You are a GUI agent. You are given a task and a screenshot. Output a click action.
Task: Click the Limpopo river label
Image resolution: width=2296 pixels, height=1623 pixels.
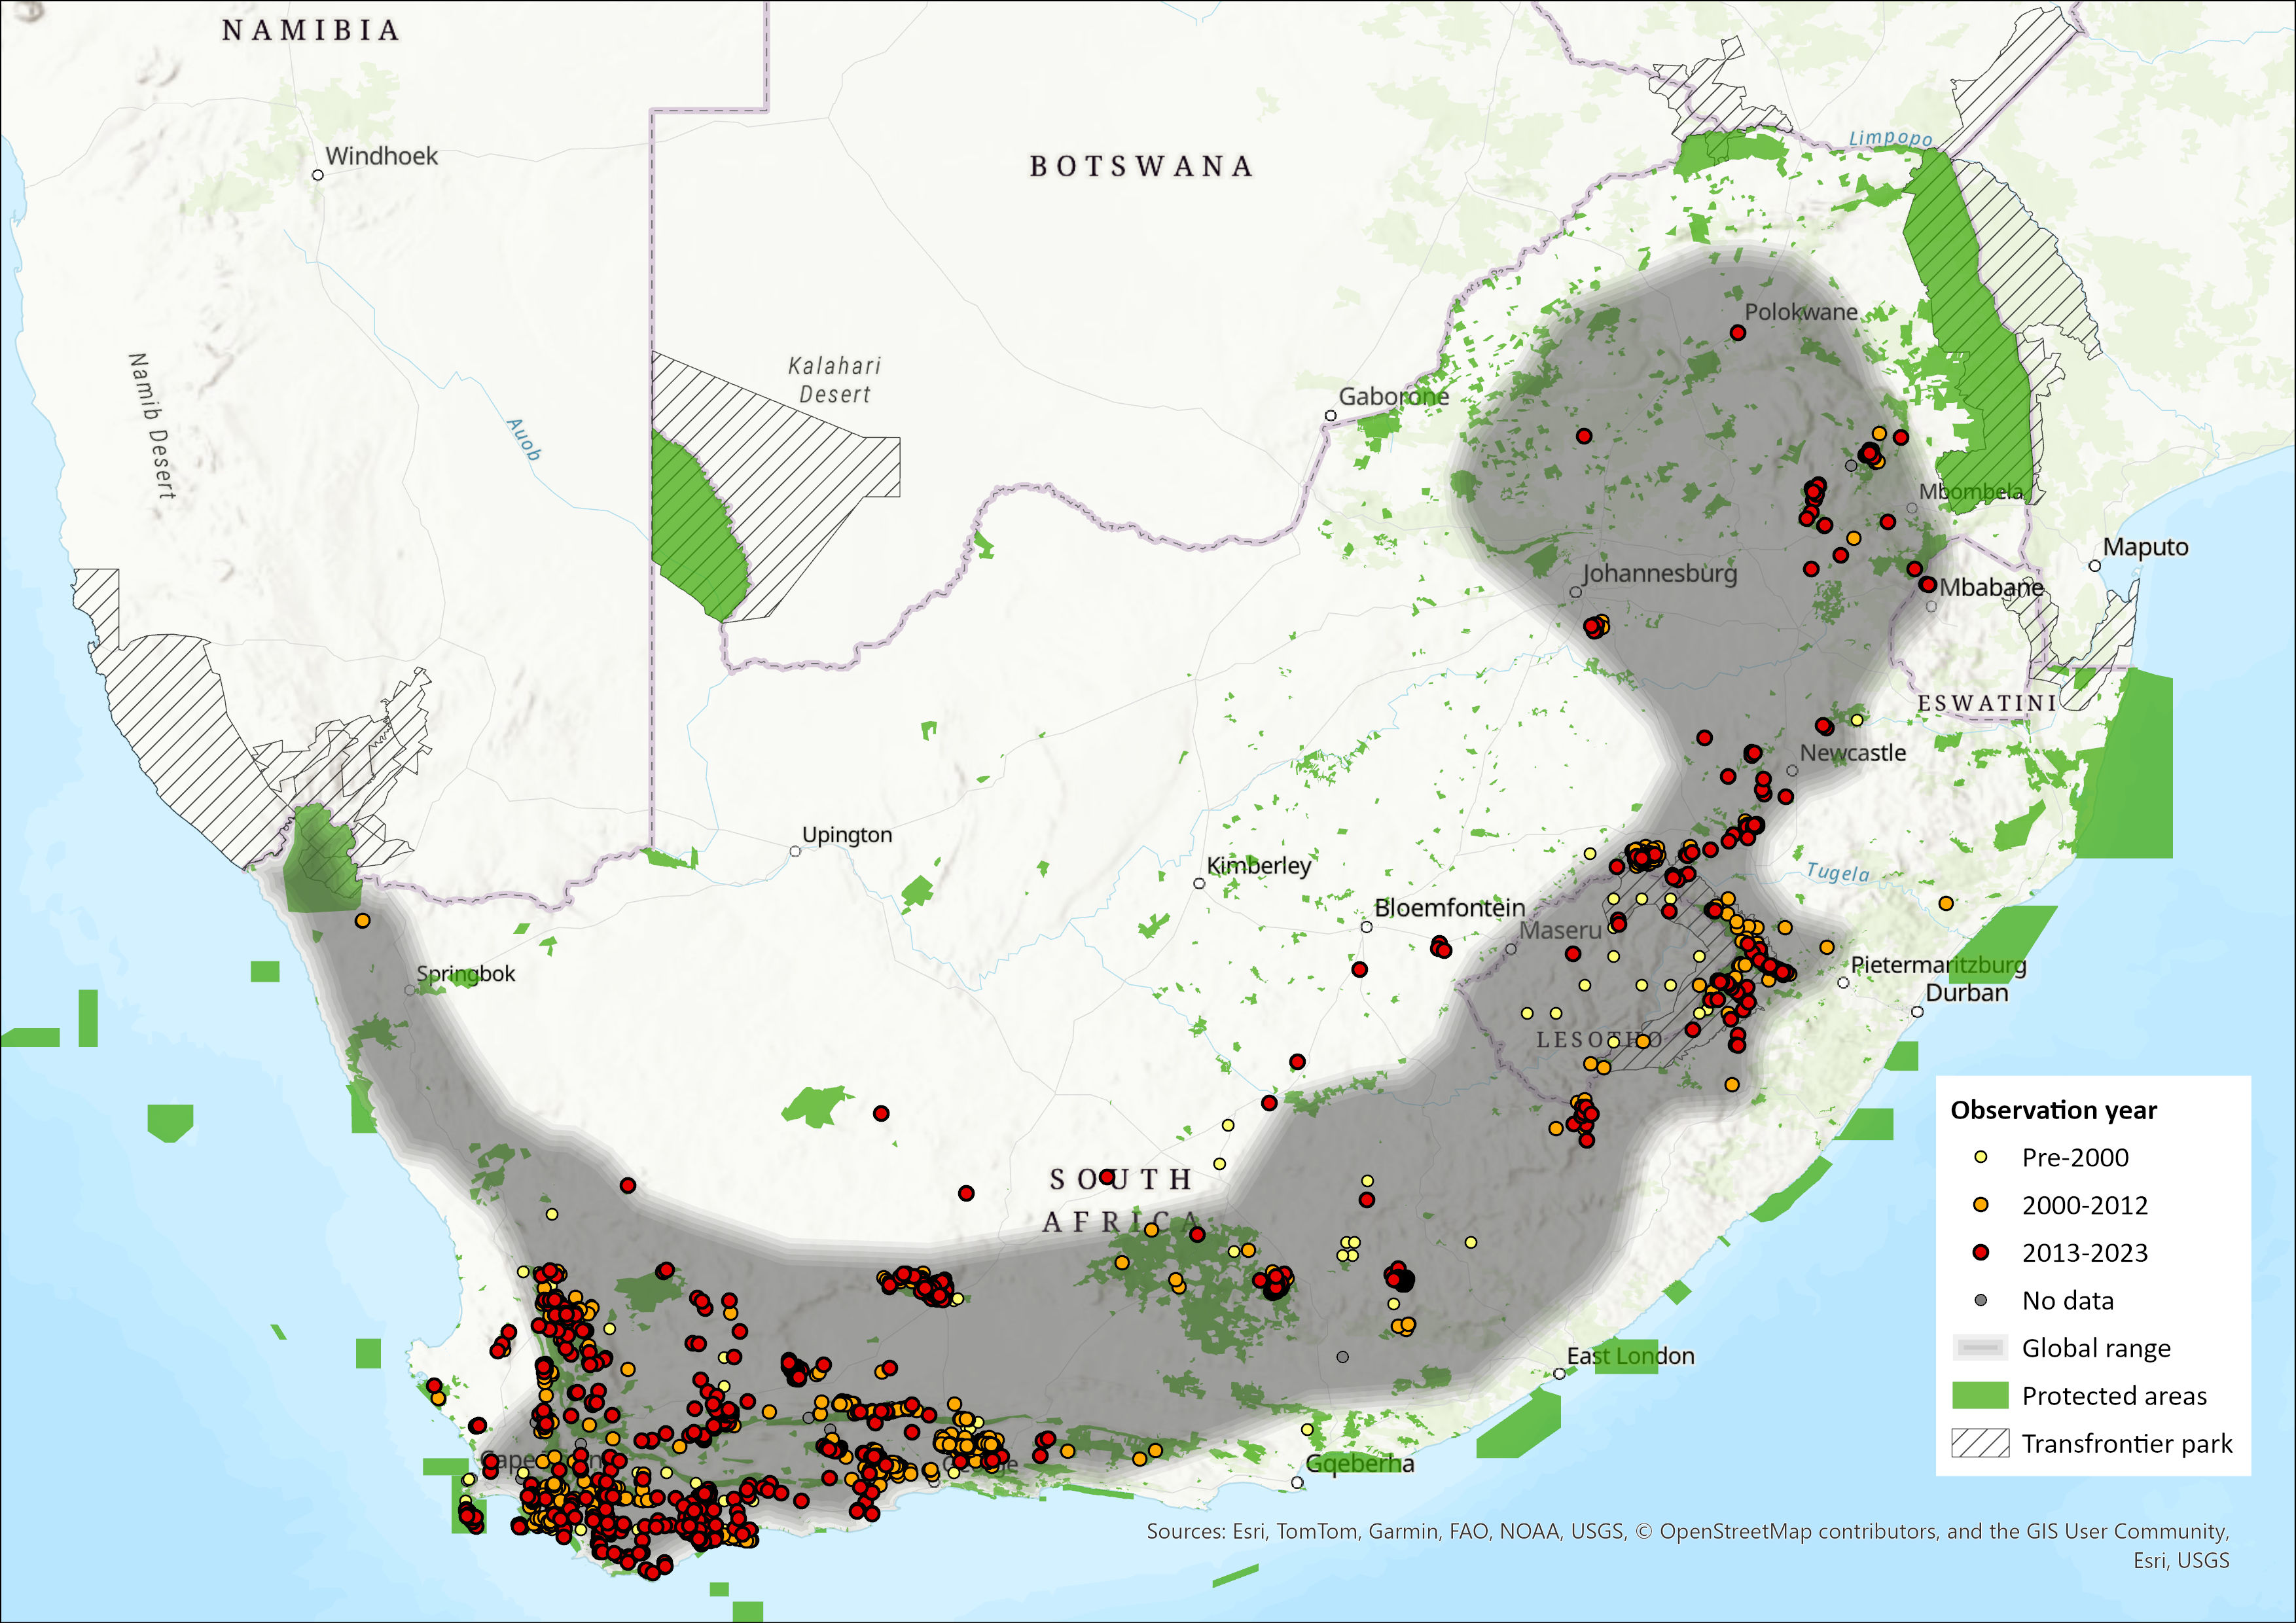coord(1890,138)
